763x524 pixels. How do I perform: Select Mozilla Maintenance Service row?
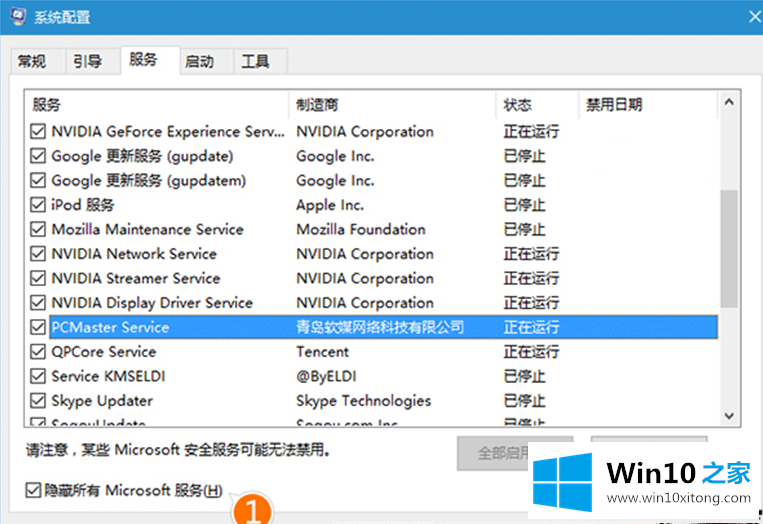(373, 229)
